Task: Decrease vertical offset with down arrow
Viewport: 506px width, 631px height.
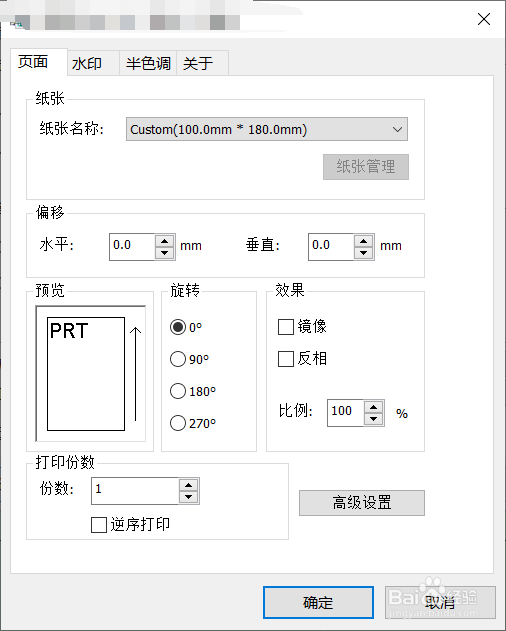Action: click(363, 253)
